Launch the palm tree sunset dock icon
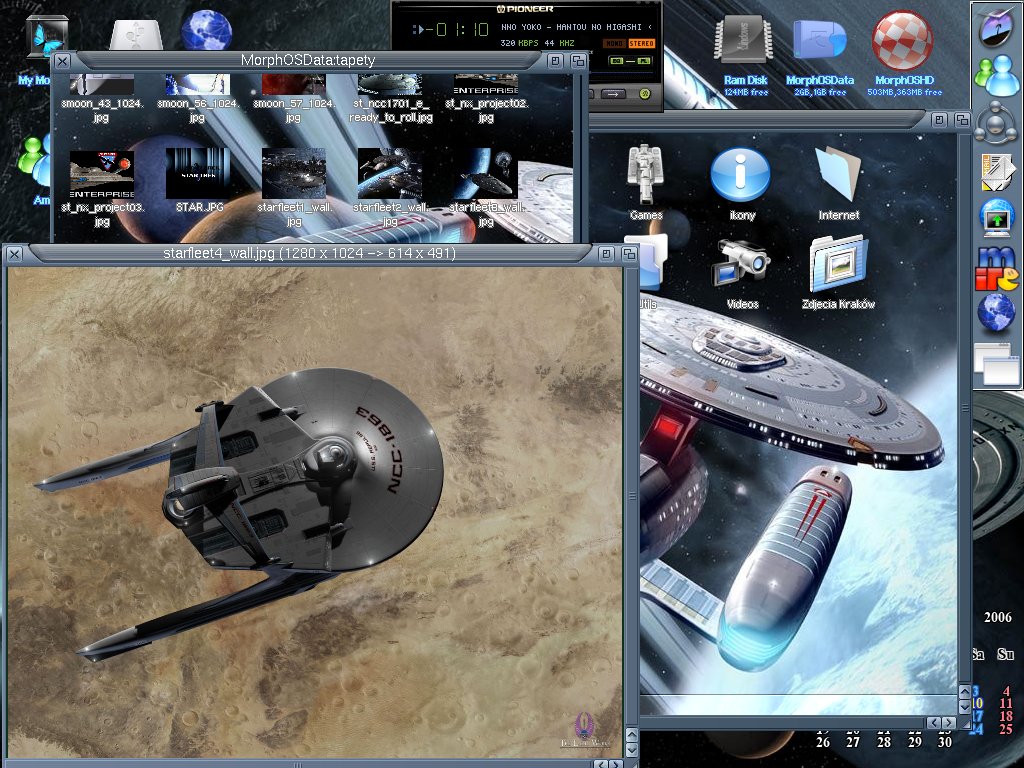 995,27
